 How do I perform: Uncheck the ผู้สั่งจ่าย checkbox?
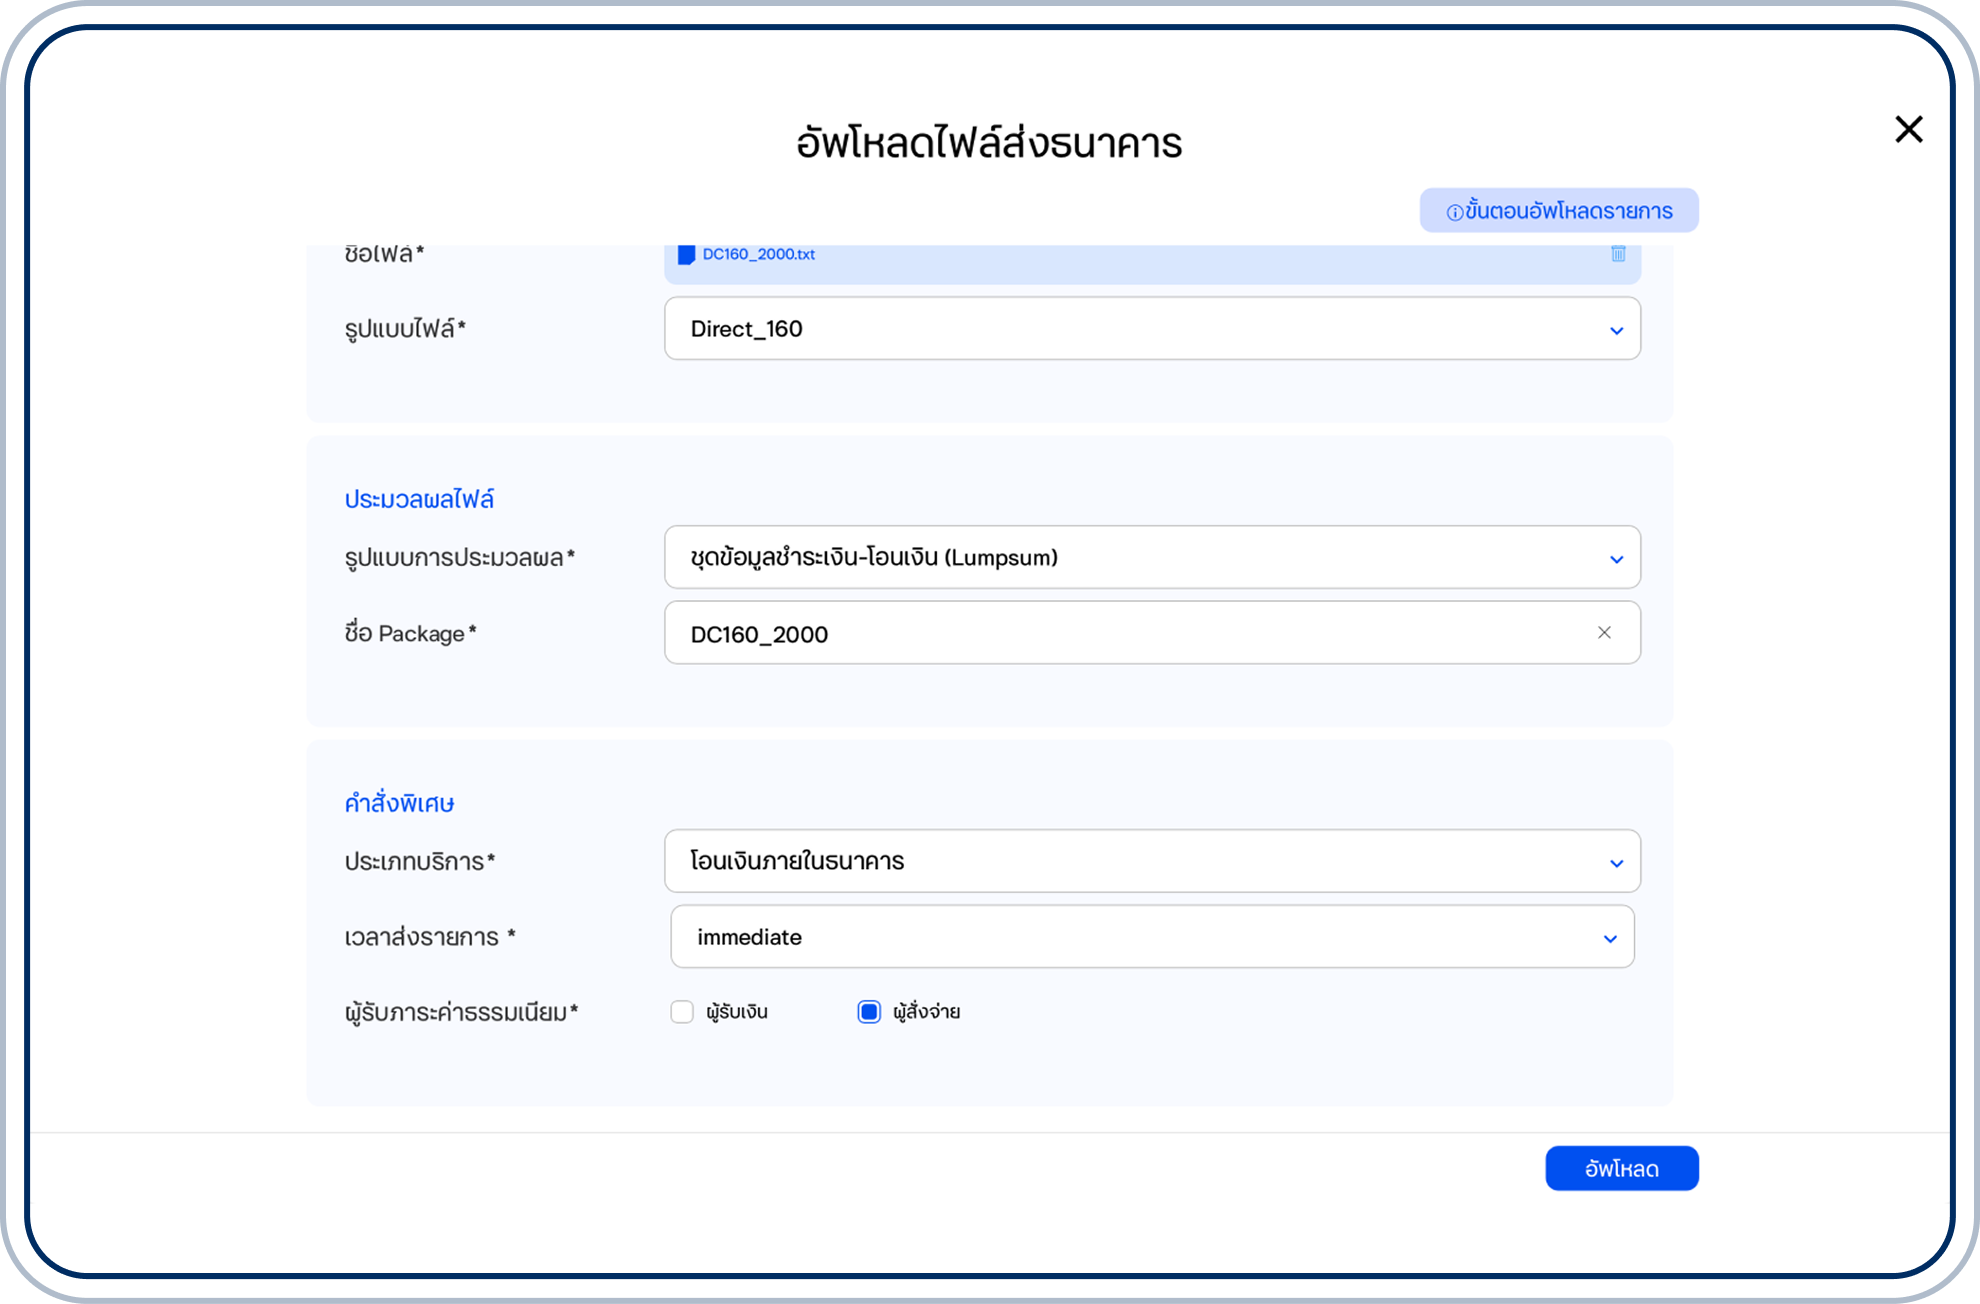click(869, 1012)
